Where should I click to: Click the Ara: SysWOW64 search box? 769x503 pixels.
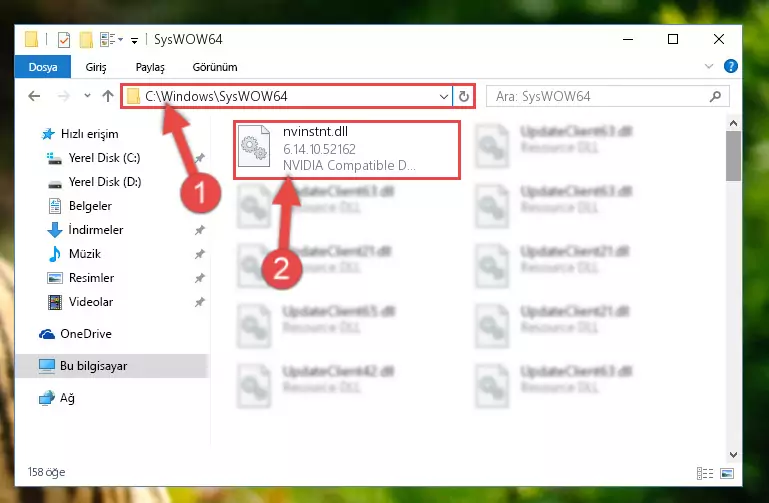point(607,96)
